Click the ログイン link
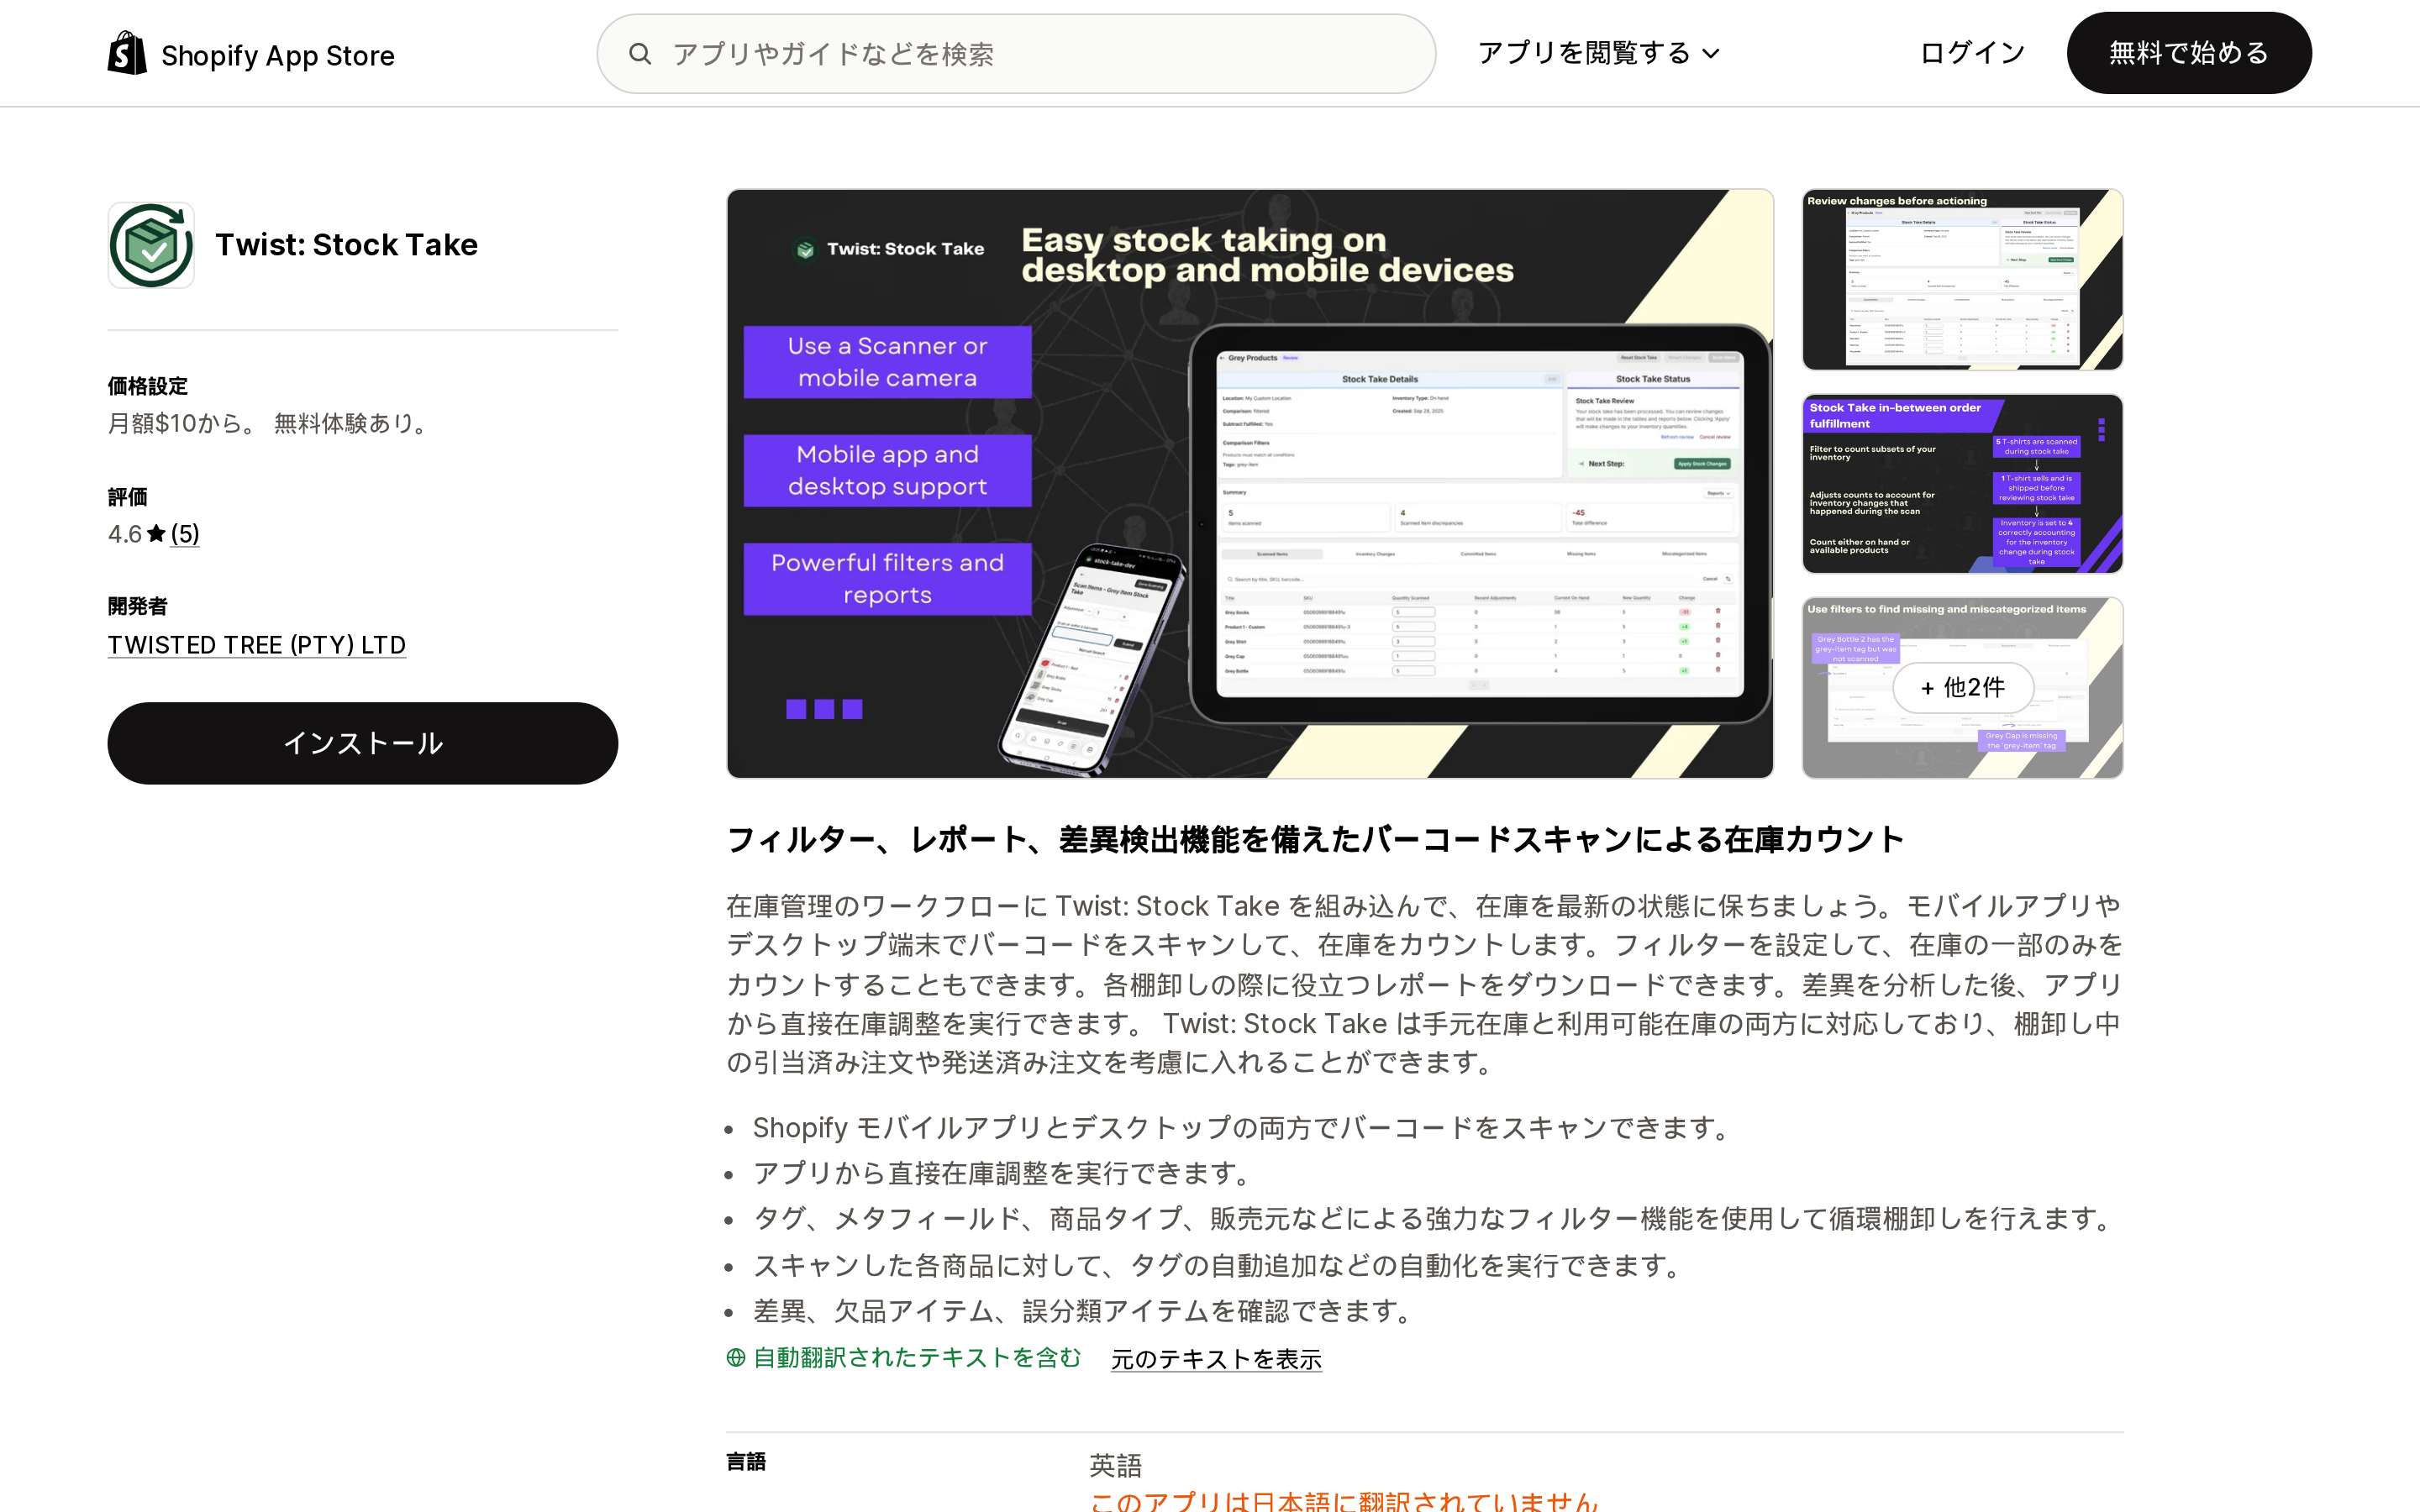The height and width of the screenshot is (1512, 2420). pos(1972,53)
